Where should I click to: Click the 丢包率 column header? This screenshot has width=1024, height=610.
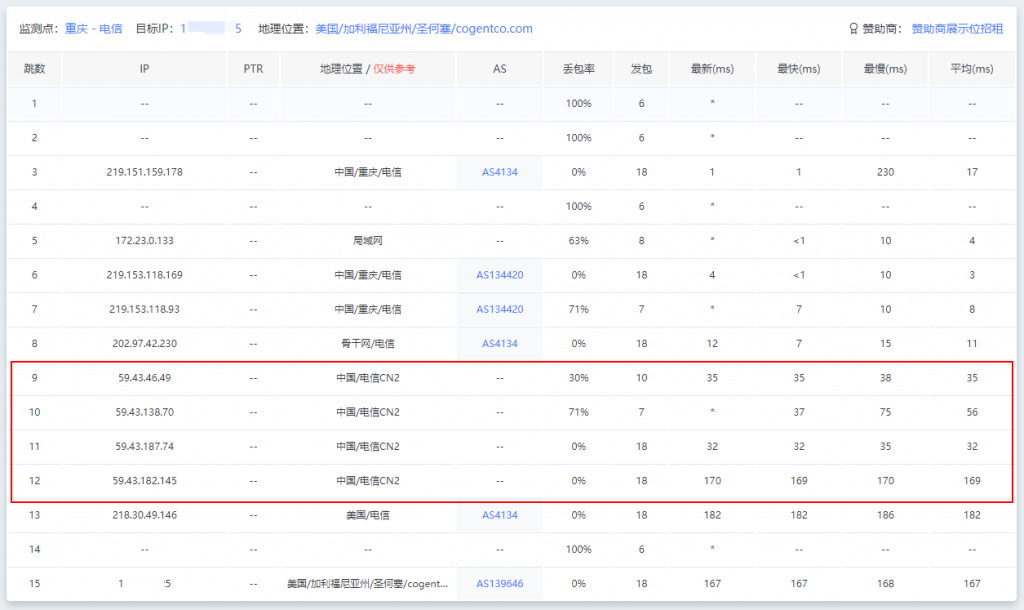pyautogui.click(x=578, y=69)
